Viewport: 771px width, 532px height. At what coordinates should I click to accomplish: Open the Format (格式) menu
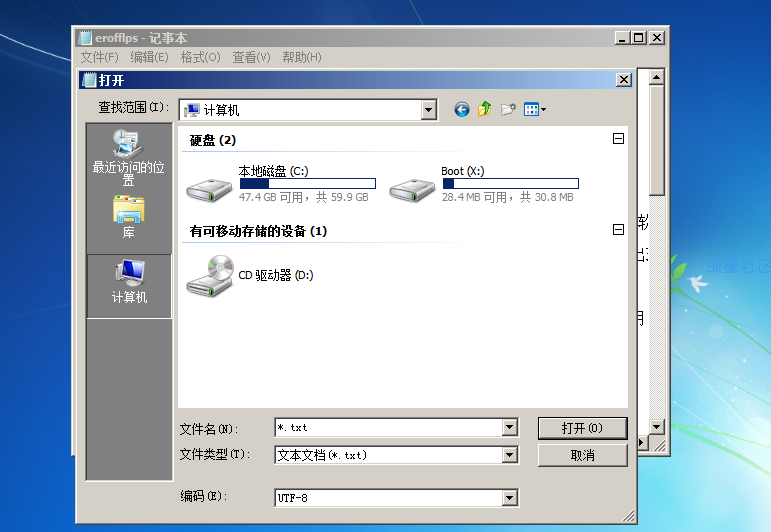click(x=200, y=57)
